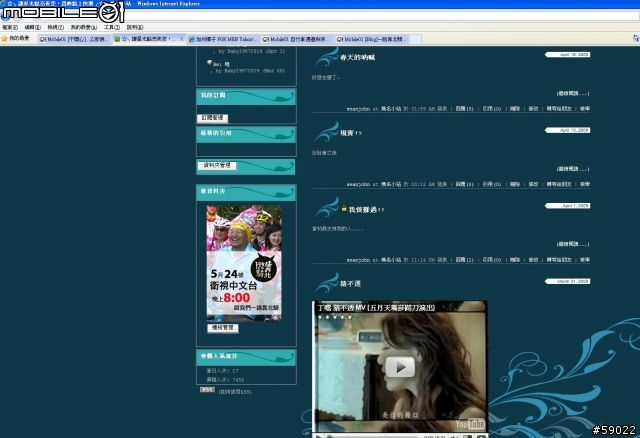Open the 說明(H) menu
The image size is (640, 438).
pos(135,27)
